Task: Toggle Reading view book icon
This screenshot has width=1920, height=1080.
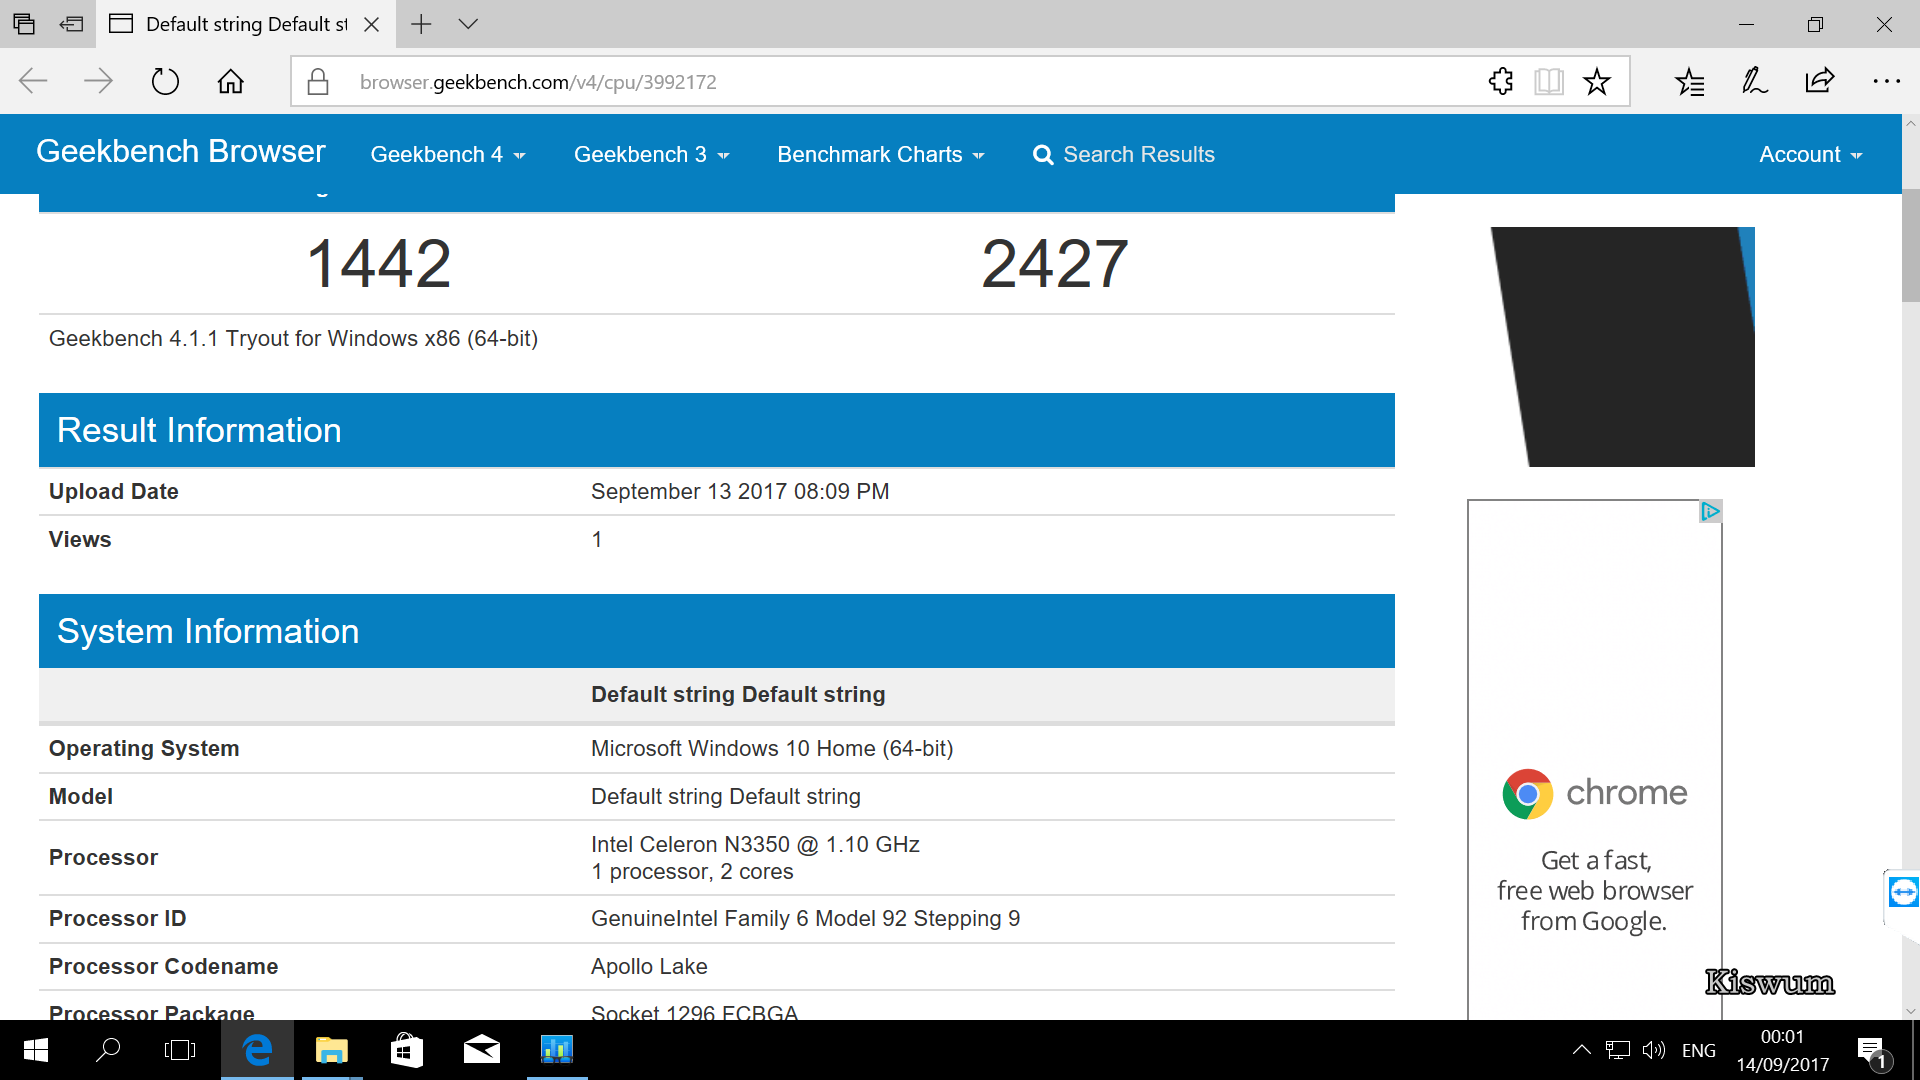Action: tap(1548, 81)
